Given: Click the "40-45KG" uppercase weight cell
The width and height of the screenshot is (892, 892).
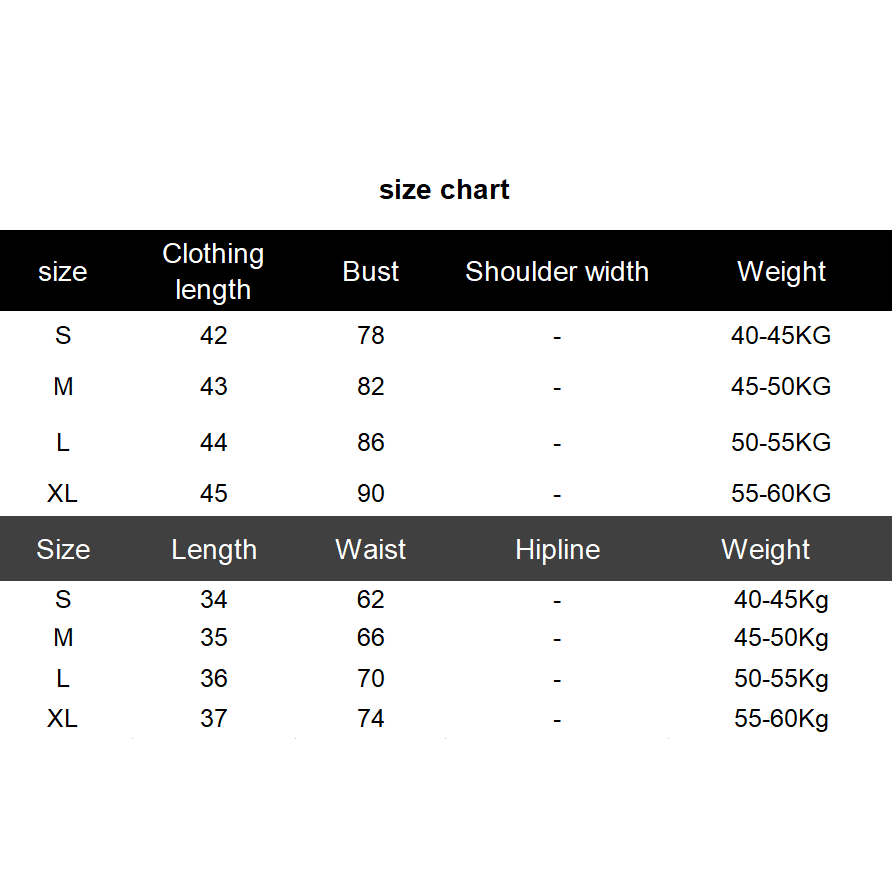Looking at the screenshot, I should point(781,335).
